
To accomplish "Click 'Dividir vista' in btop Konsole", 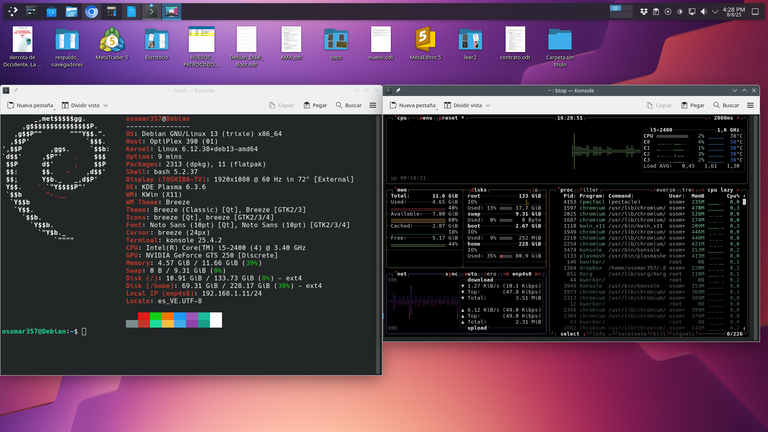I will point(463,105).
